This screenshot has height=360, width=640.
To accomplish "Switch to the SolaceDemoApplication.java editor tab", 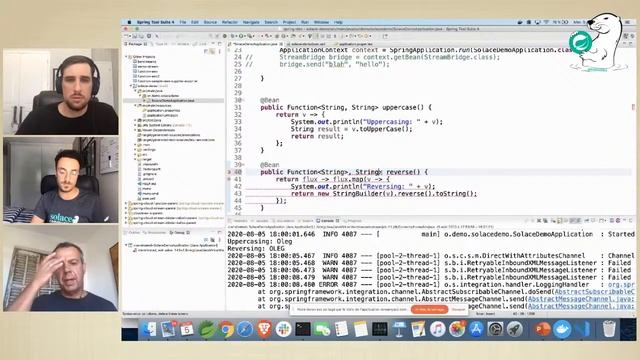I will coord(254,44).
